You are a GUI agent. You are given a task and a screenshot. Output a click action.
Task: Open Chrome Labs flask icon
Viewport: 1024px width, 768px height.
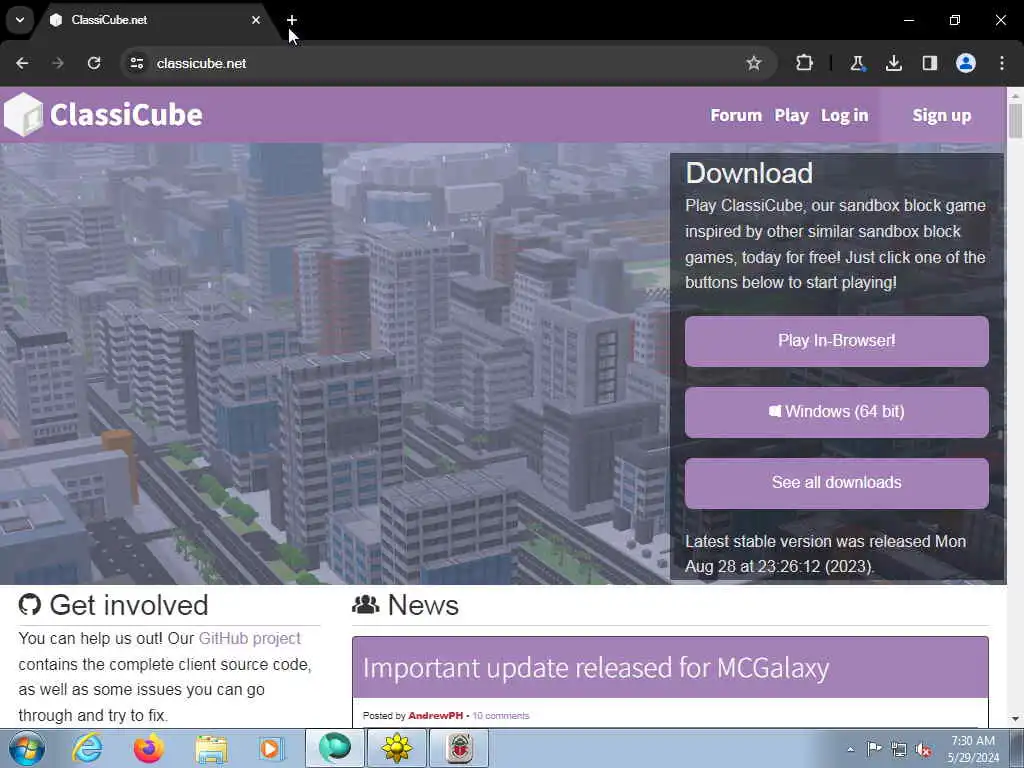pos(857,63)
